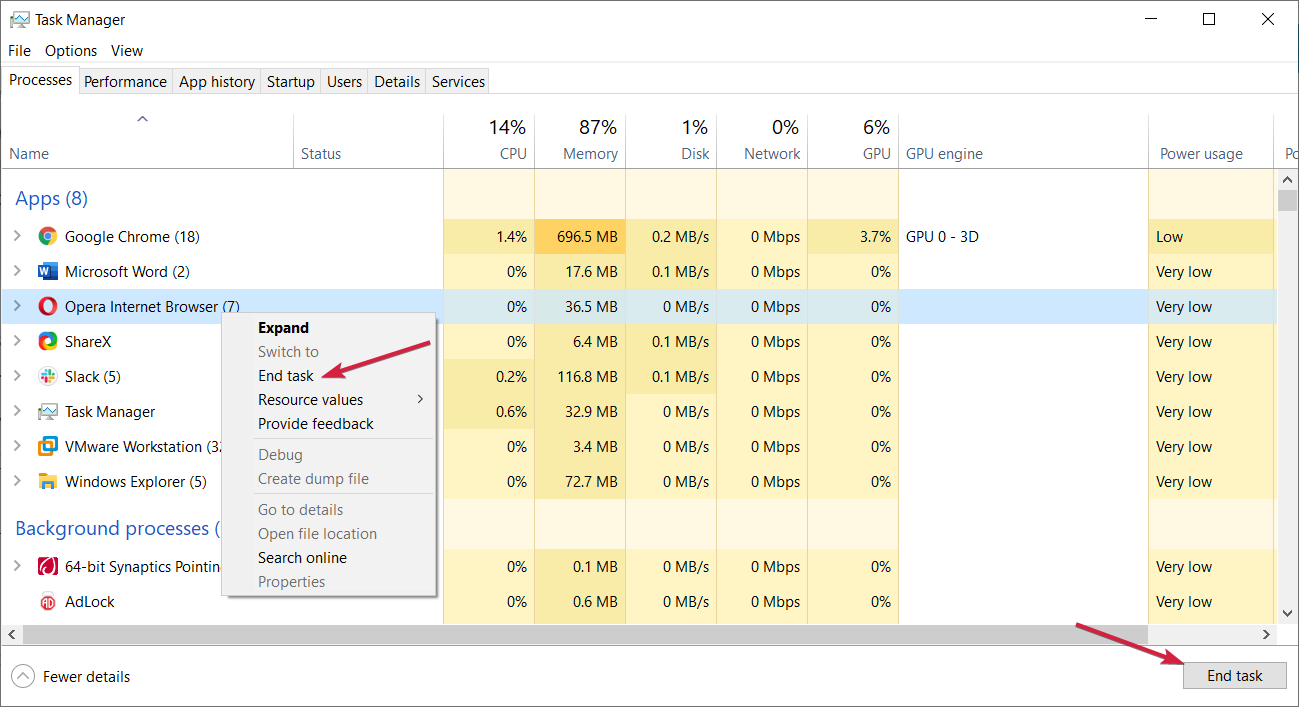Screen dimensions: 1299x707
Task: Expand the Task Manager process row
Action: click(17, 412)
